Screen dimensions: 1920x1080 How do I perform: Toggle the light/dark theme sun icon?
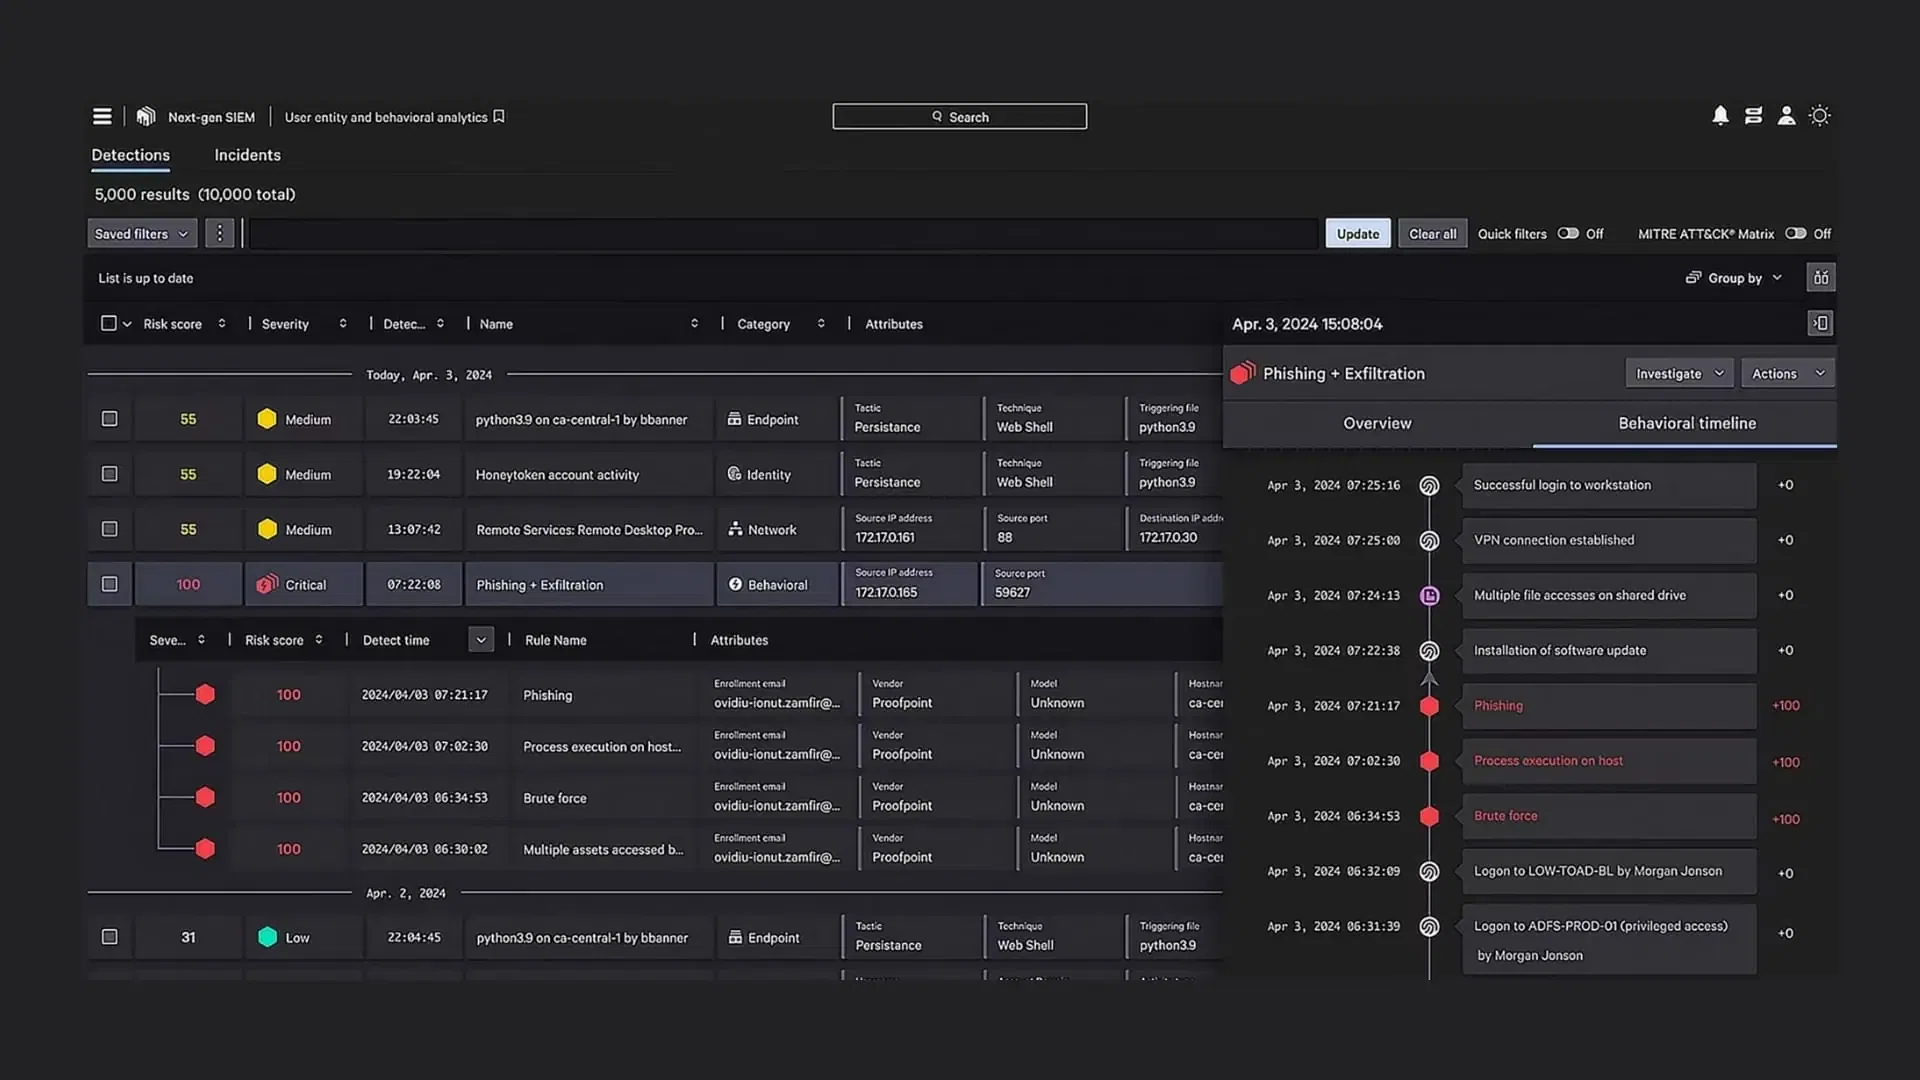pos(1820,116)
